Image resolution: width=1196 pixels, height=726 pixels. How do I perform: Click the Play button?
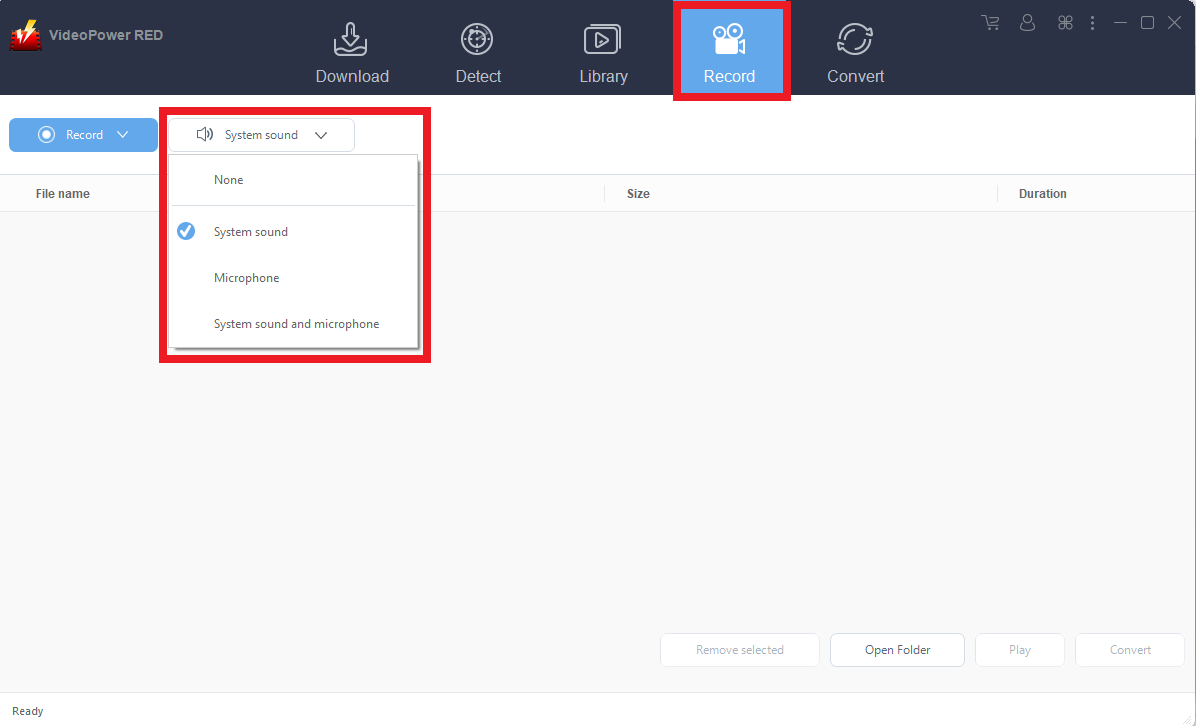[x=1020, y=650]
